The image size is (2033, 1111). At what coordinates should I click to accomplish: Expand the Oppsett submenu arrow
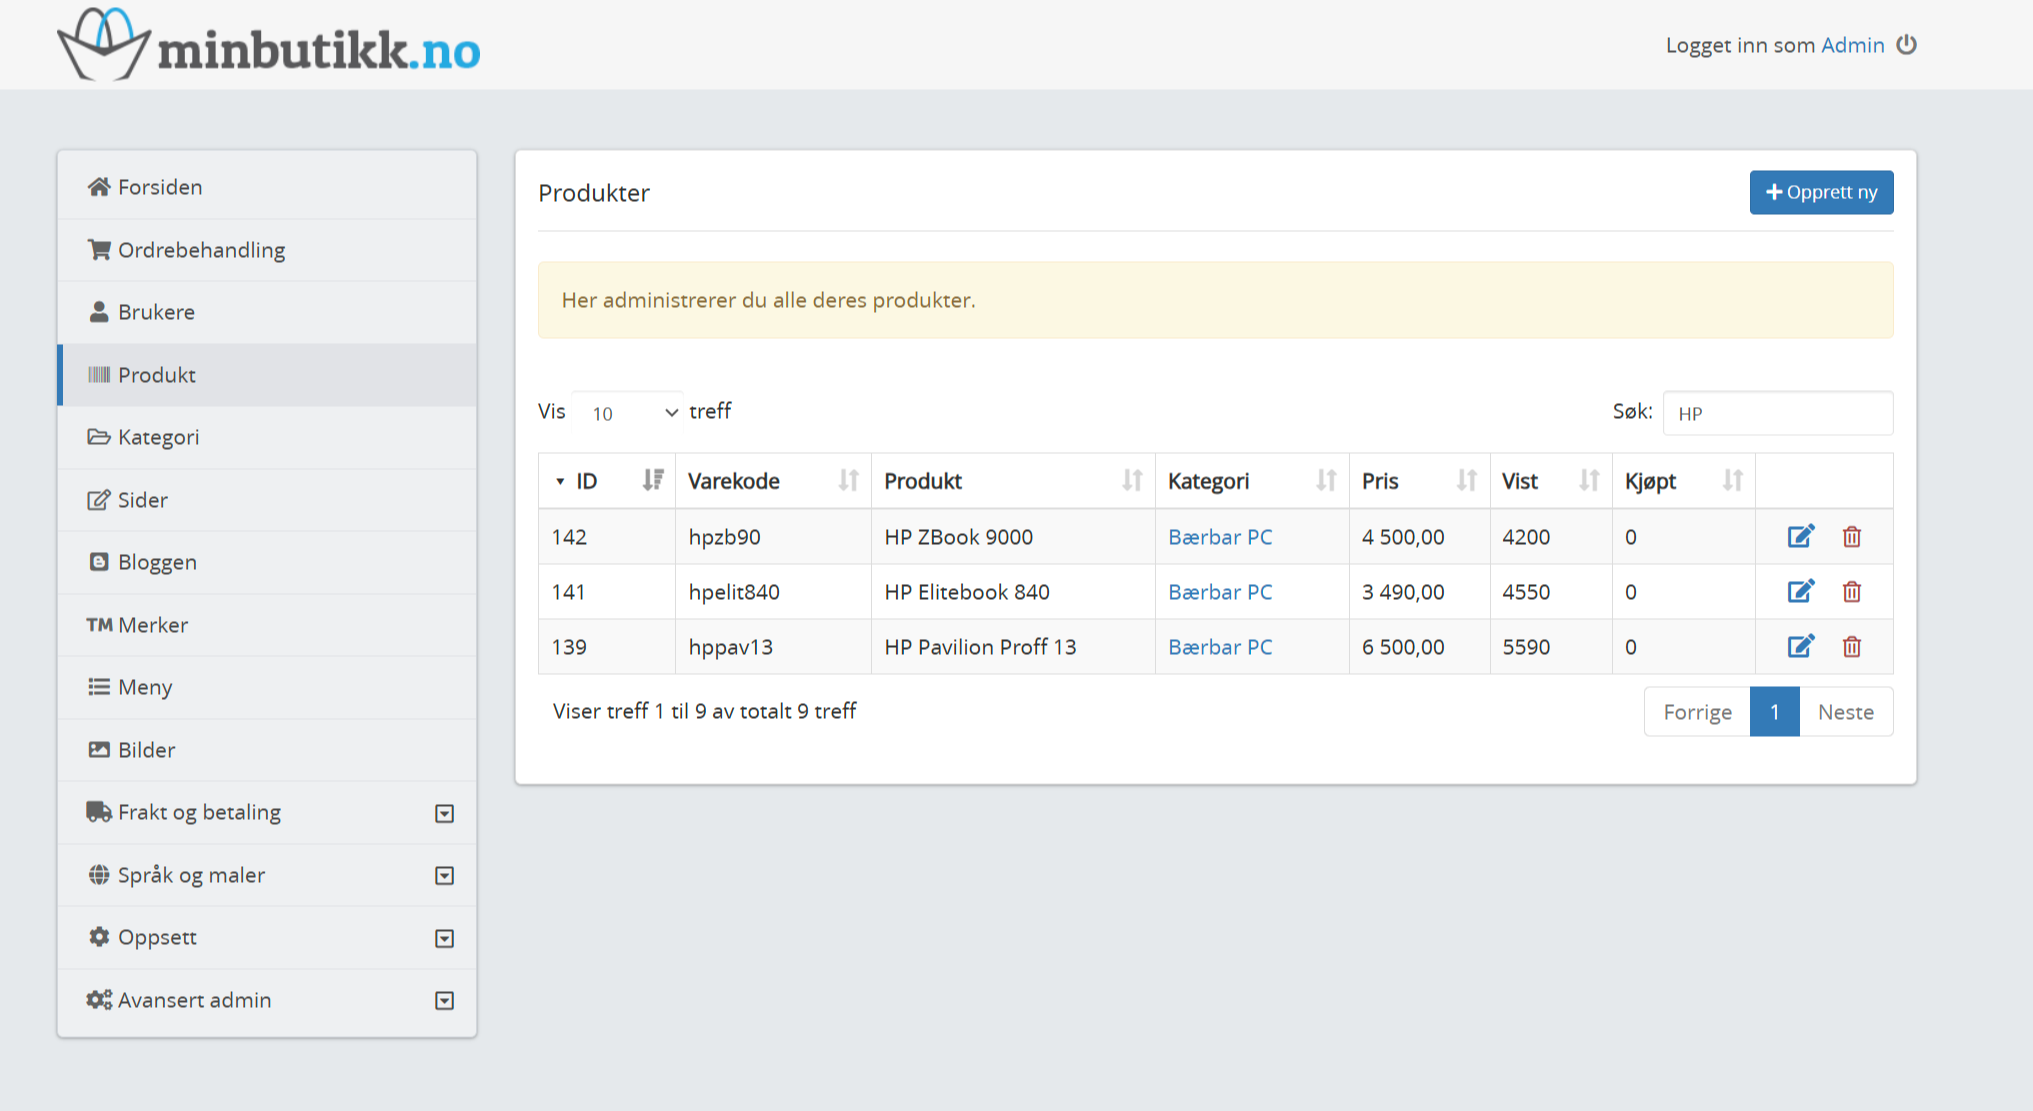tap(445, 938)
